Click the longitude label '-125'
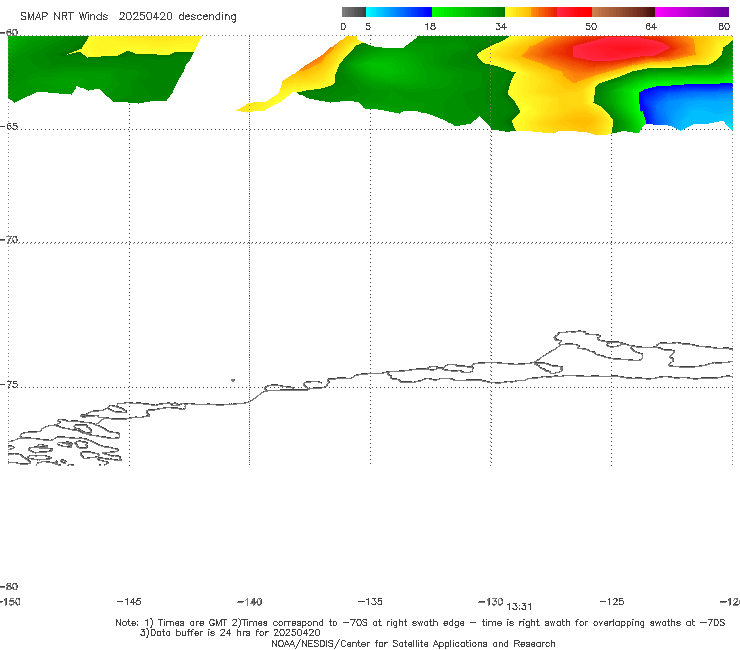 [x=612, y=601]
